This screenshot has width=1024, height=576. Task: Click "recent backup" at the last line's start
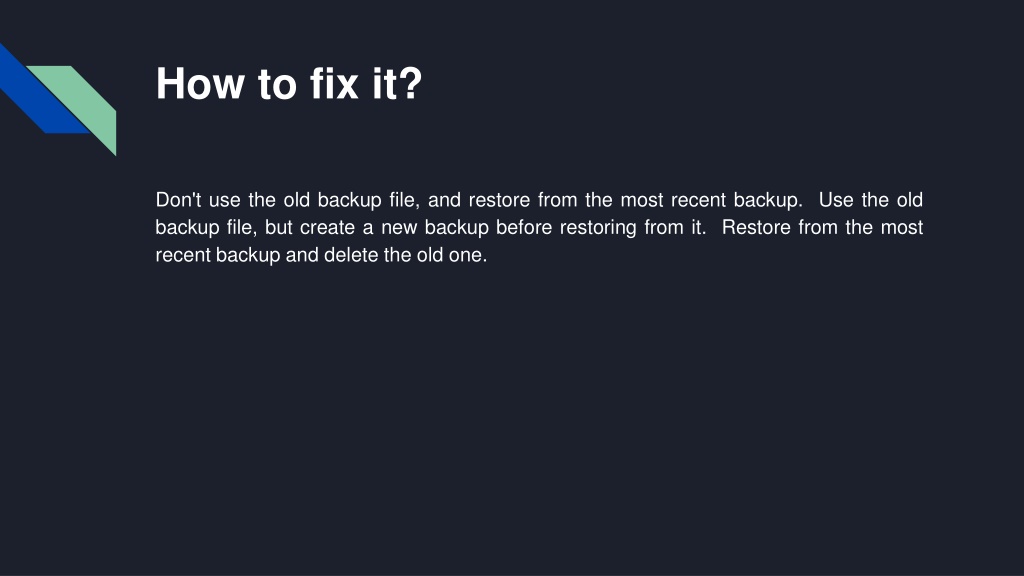coord(218,255)
